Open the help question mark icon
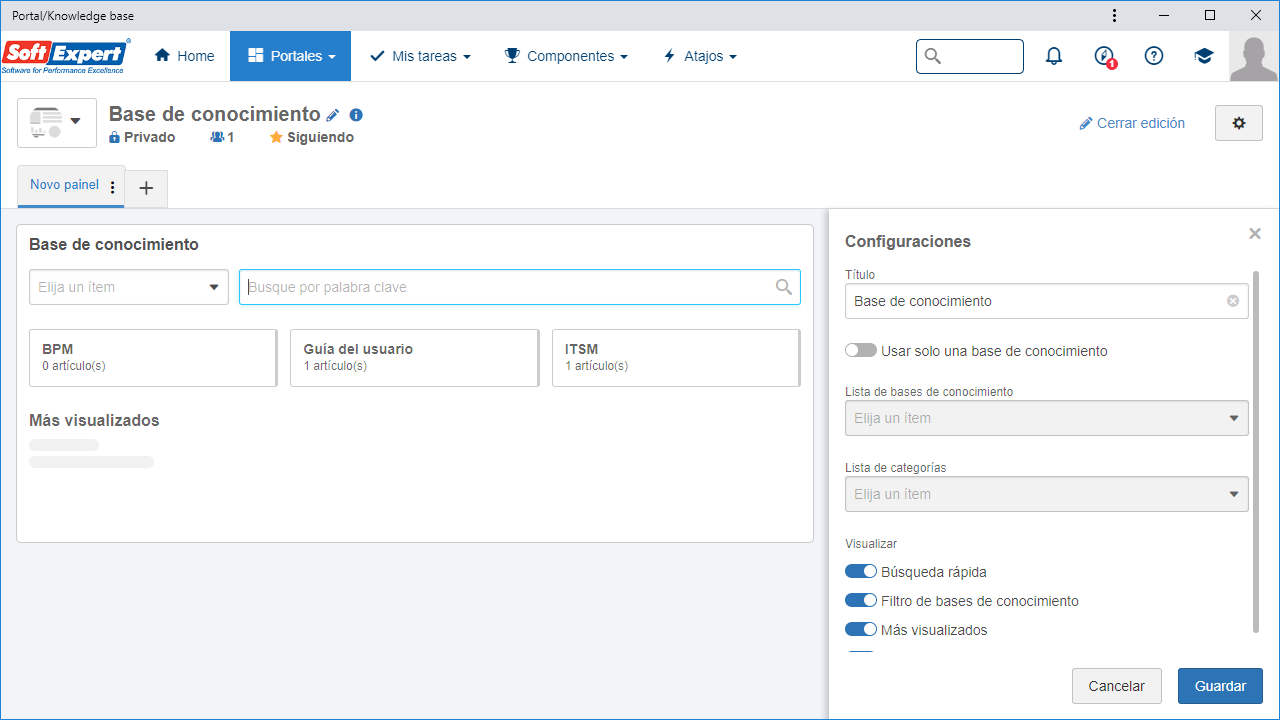The height and width of the screenshot is (720, 1280). pyautogui.click(x=1154, y=56)
